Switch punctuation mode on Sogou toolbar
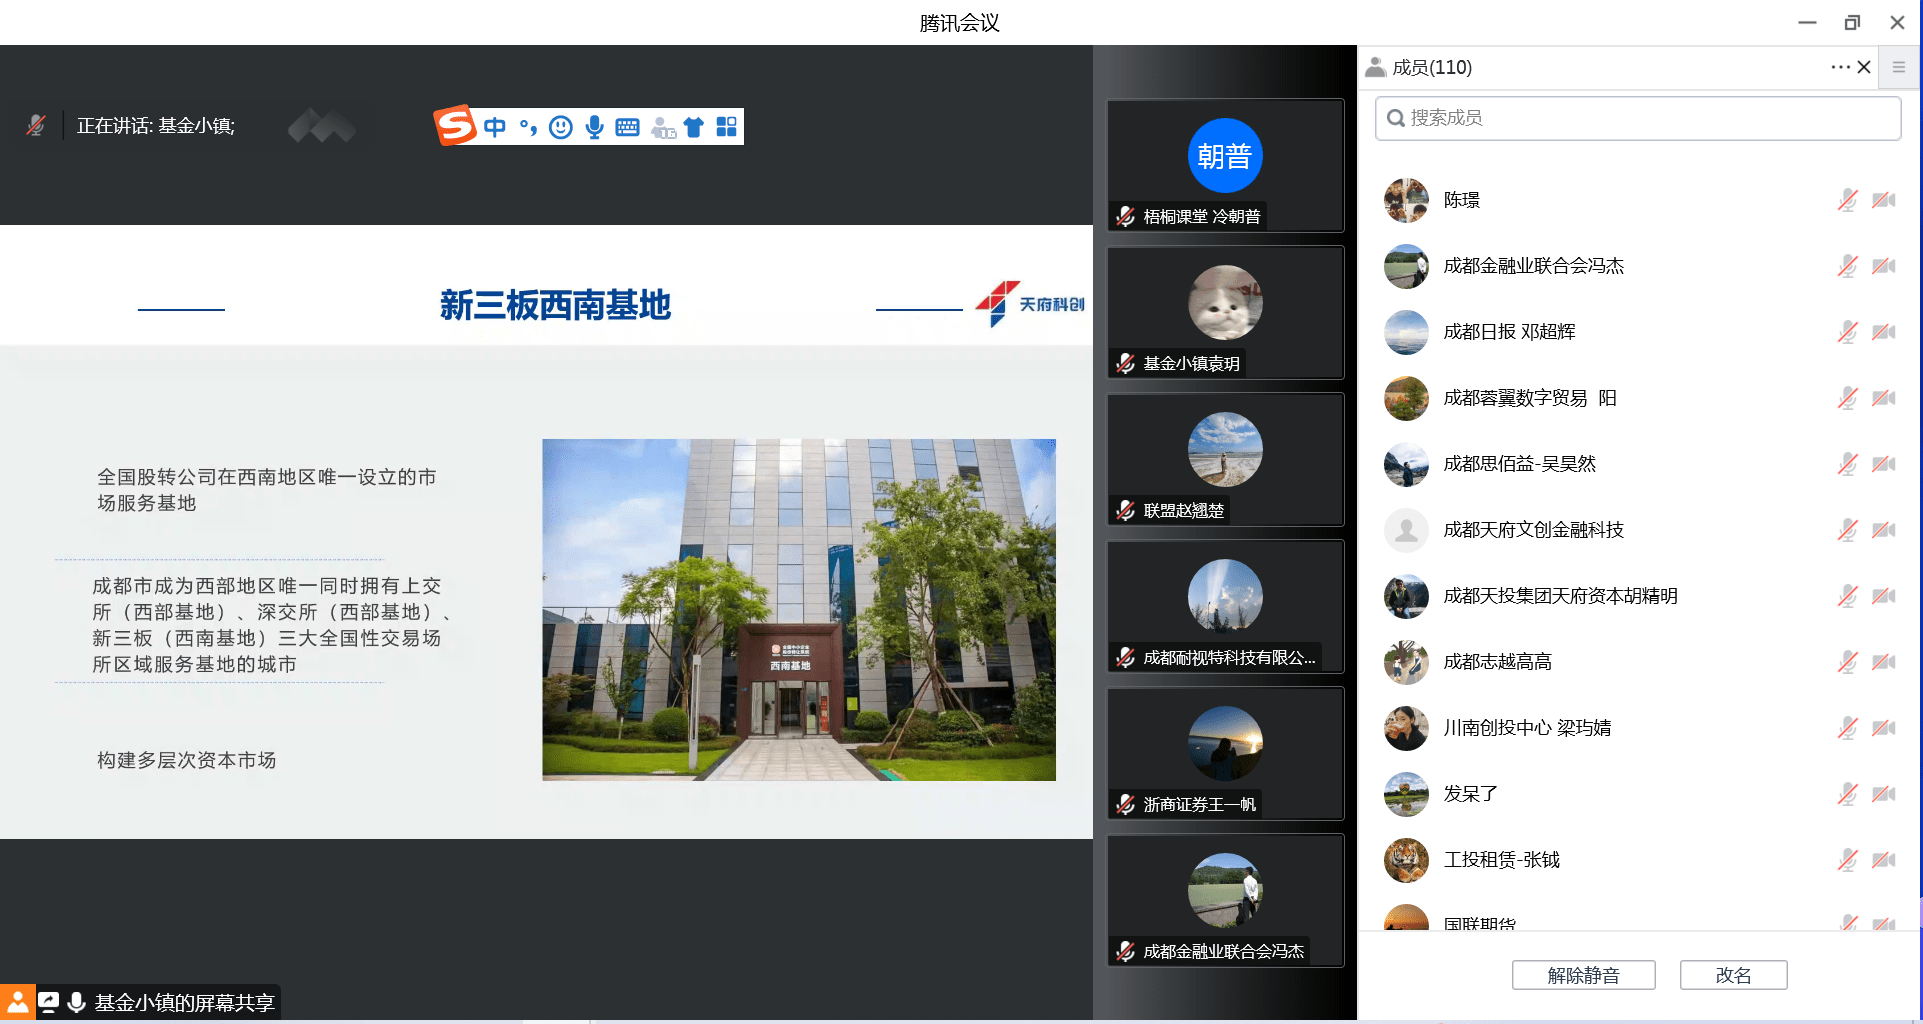Viewport: 1923px width, 1024px height. click(x=528, y=127)
